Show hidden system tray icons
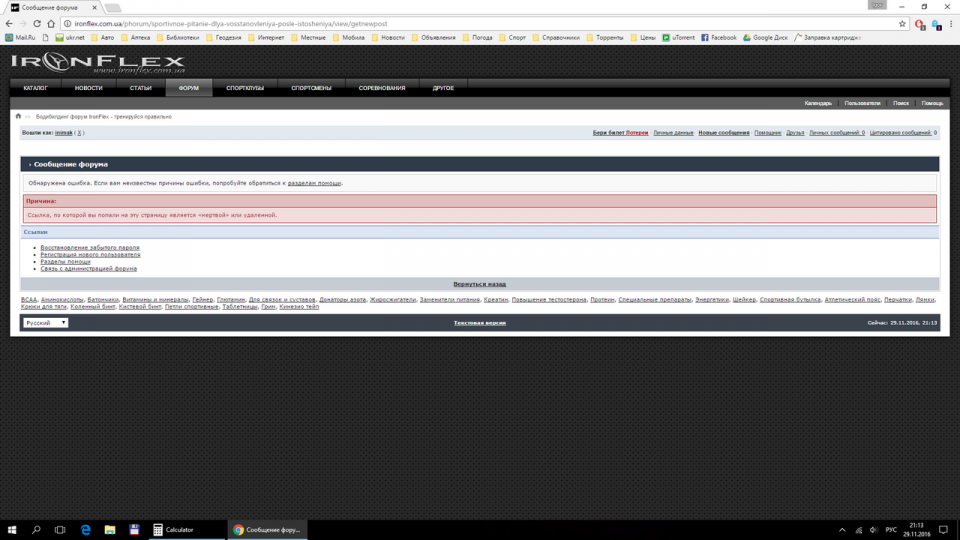 pos(841,529)
